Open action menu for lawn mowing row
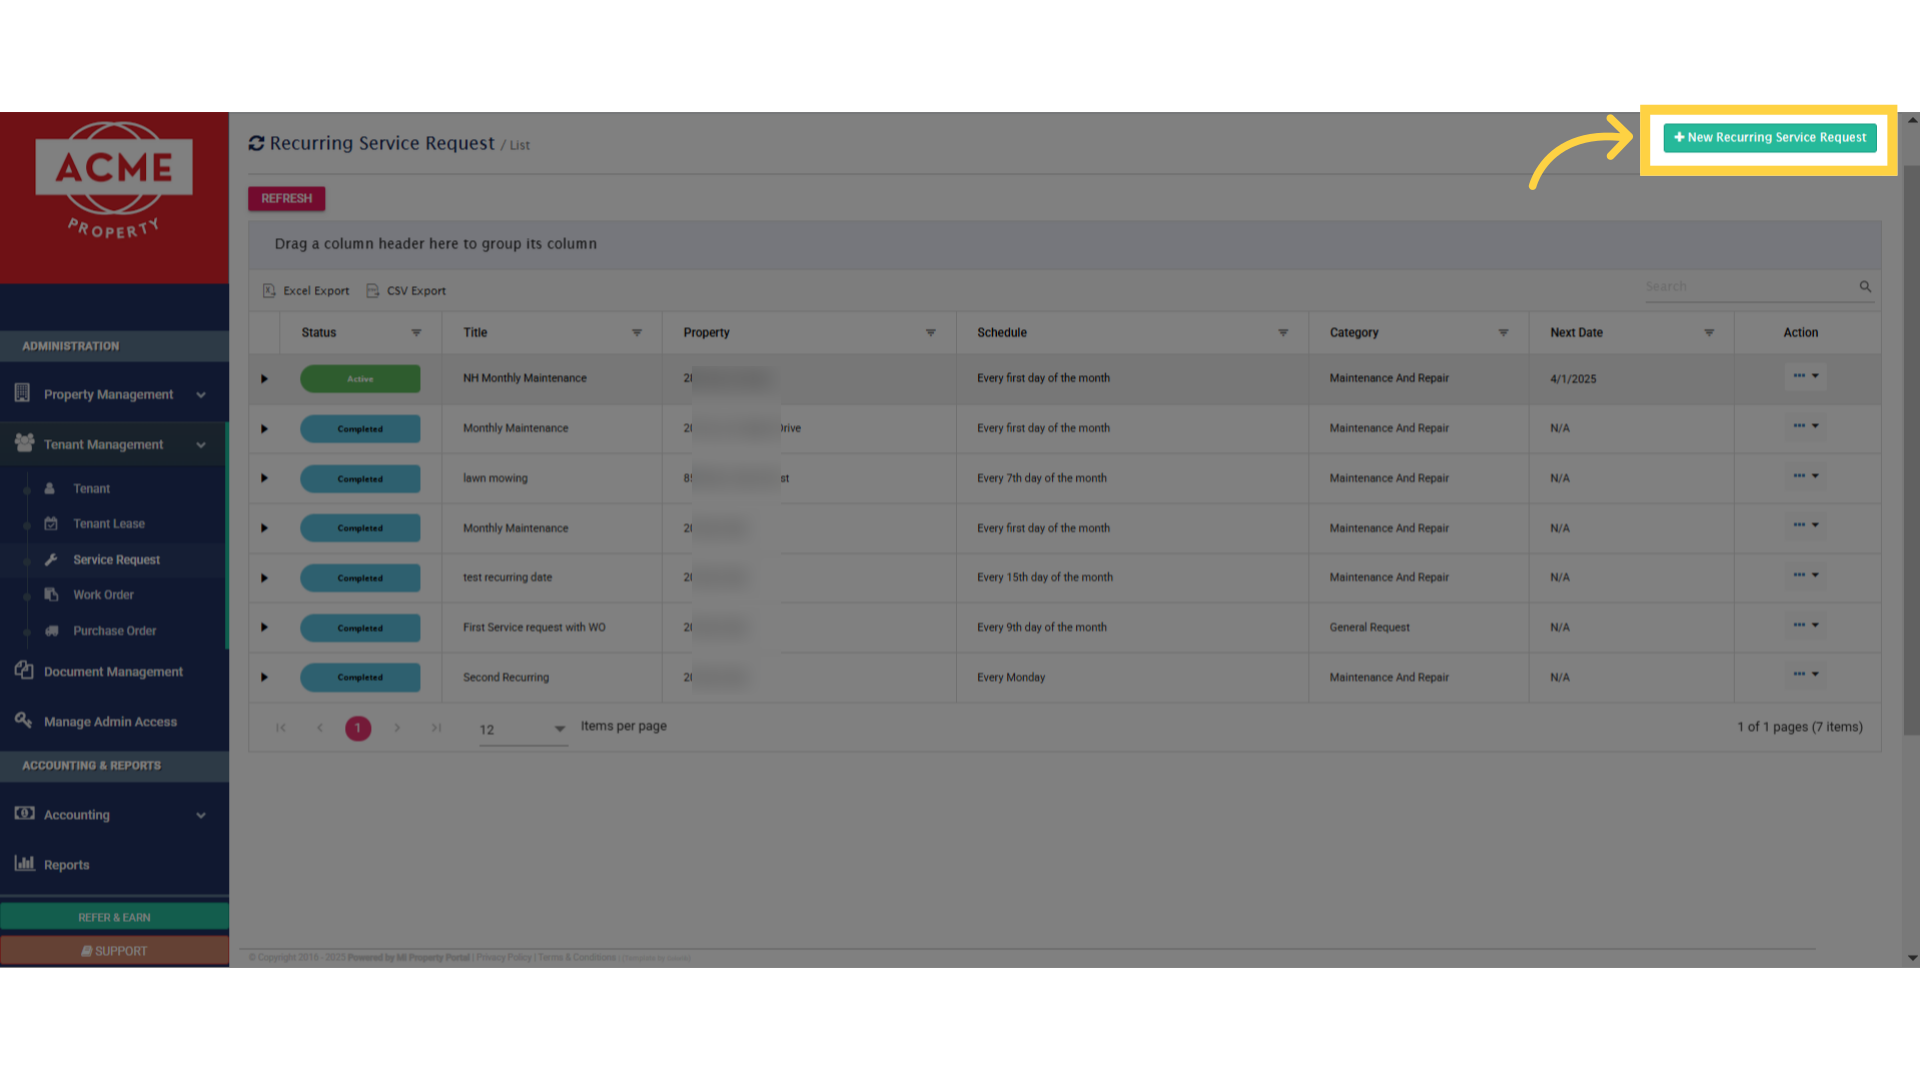The image size is (1920, 1080). [x=1806, y=476]
